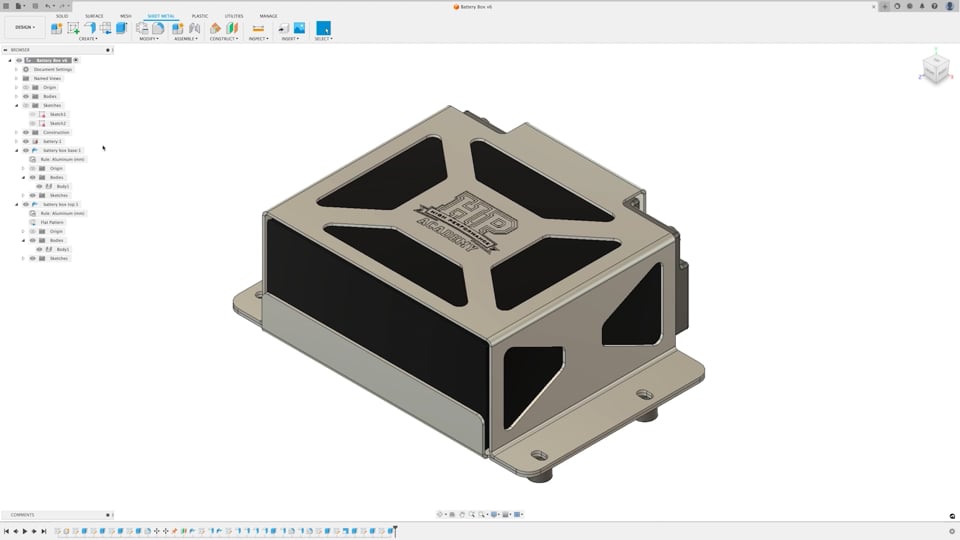Open the notifications bell icon

(x=922, y=6)
